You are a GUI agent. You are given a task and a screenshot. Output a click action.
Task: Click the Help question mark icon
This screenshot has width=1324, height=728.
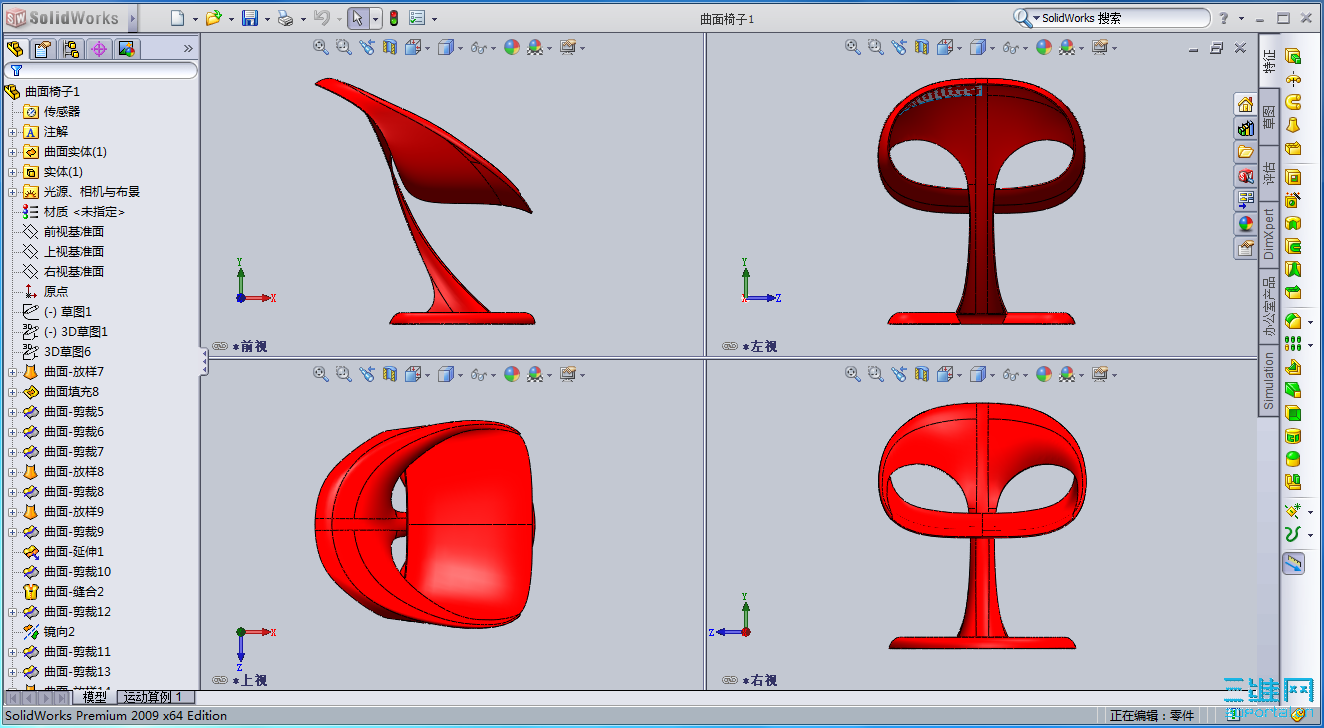(1224, 18)
